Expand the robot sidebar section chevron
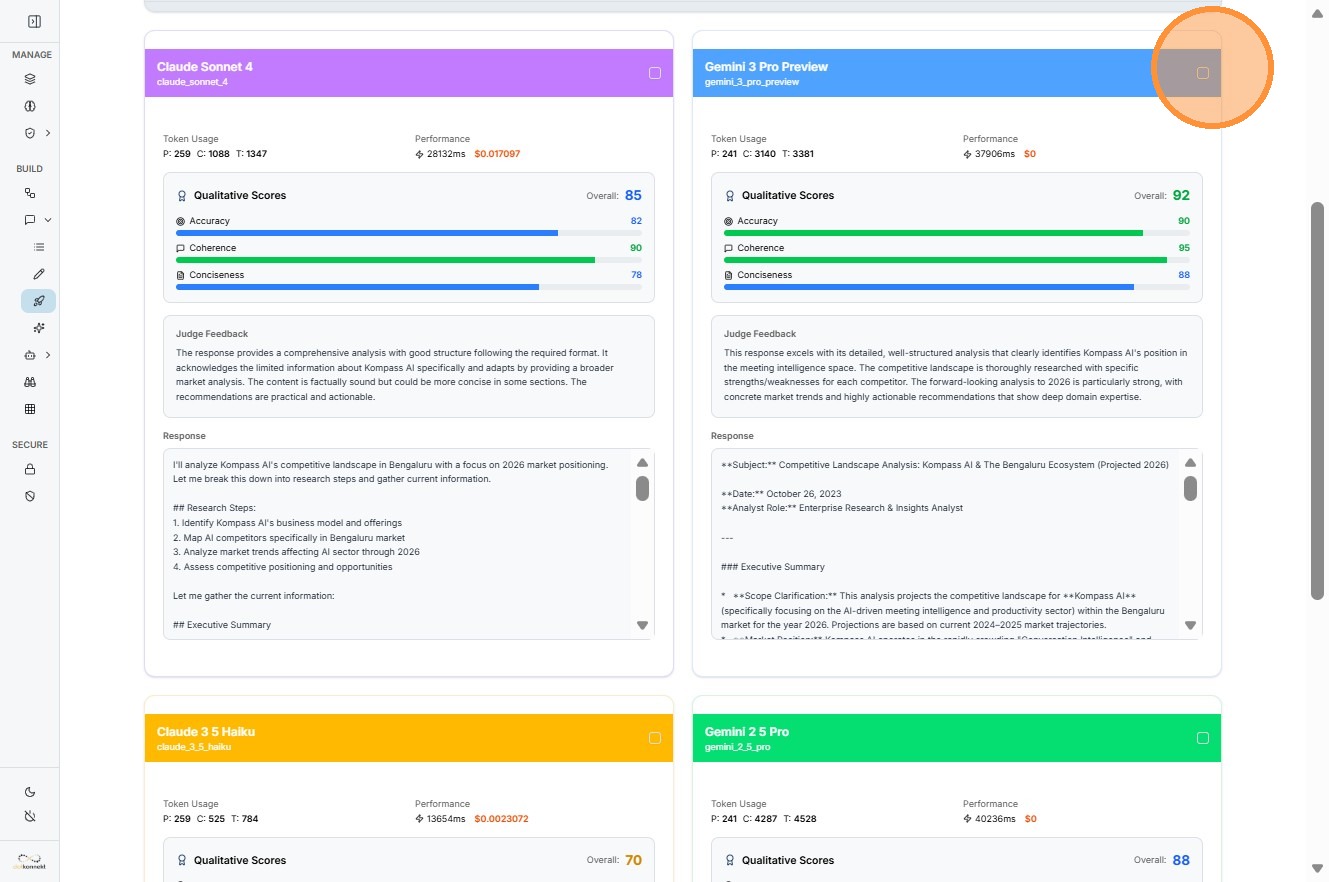This screenshot has width=1329, height=882. tap(48, 355)
